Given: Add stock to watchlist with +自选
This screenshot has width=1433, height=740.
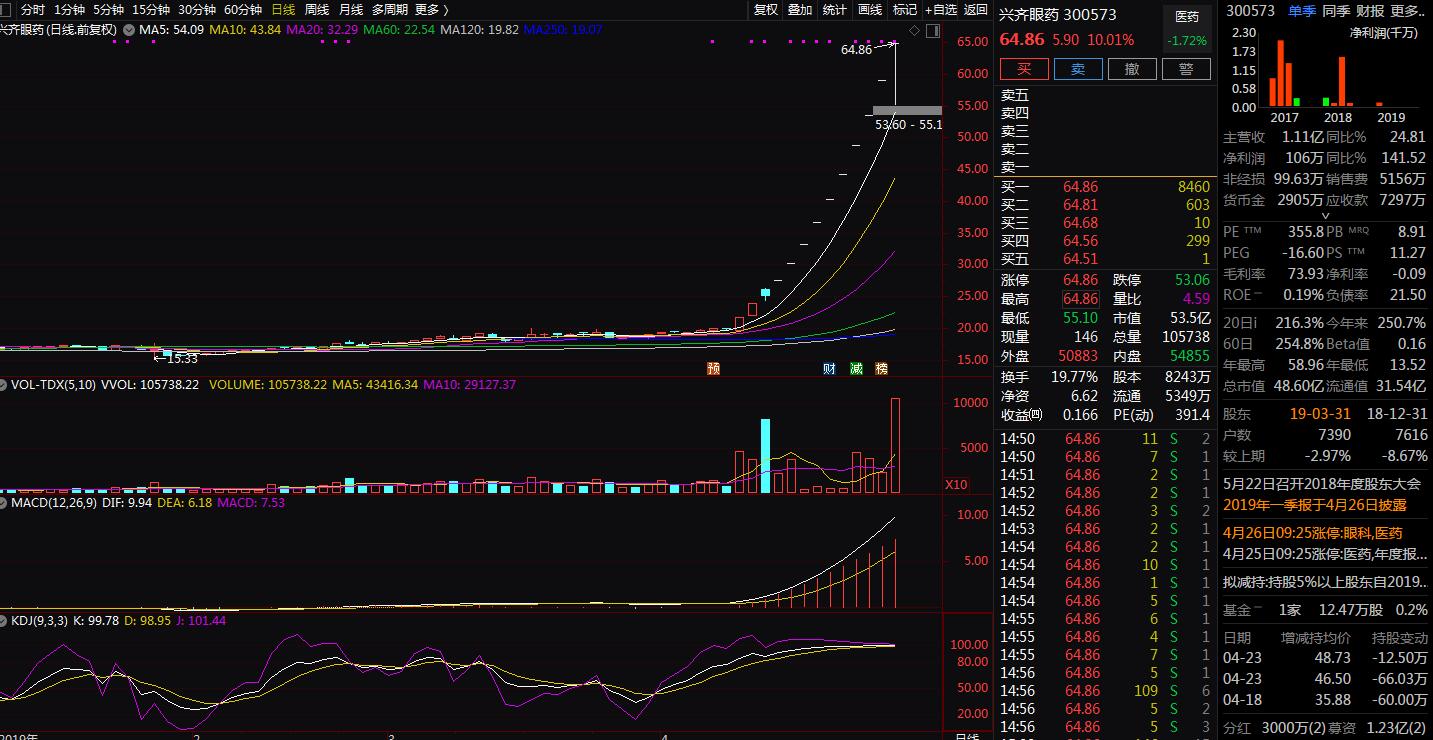Looking at the screenshot, I should click(940, 10).
